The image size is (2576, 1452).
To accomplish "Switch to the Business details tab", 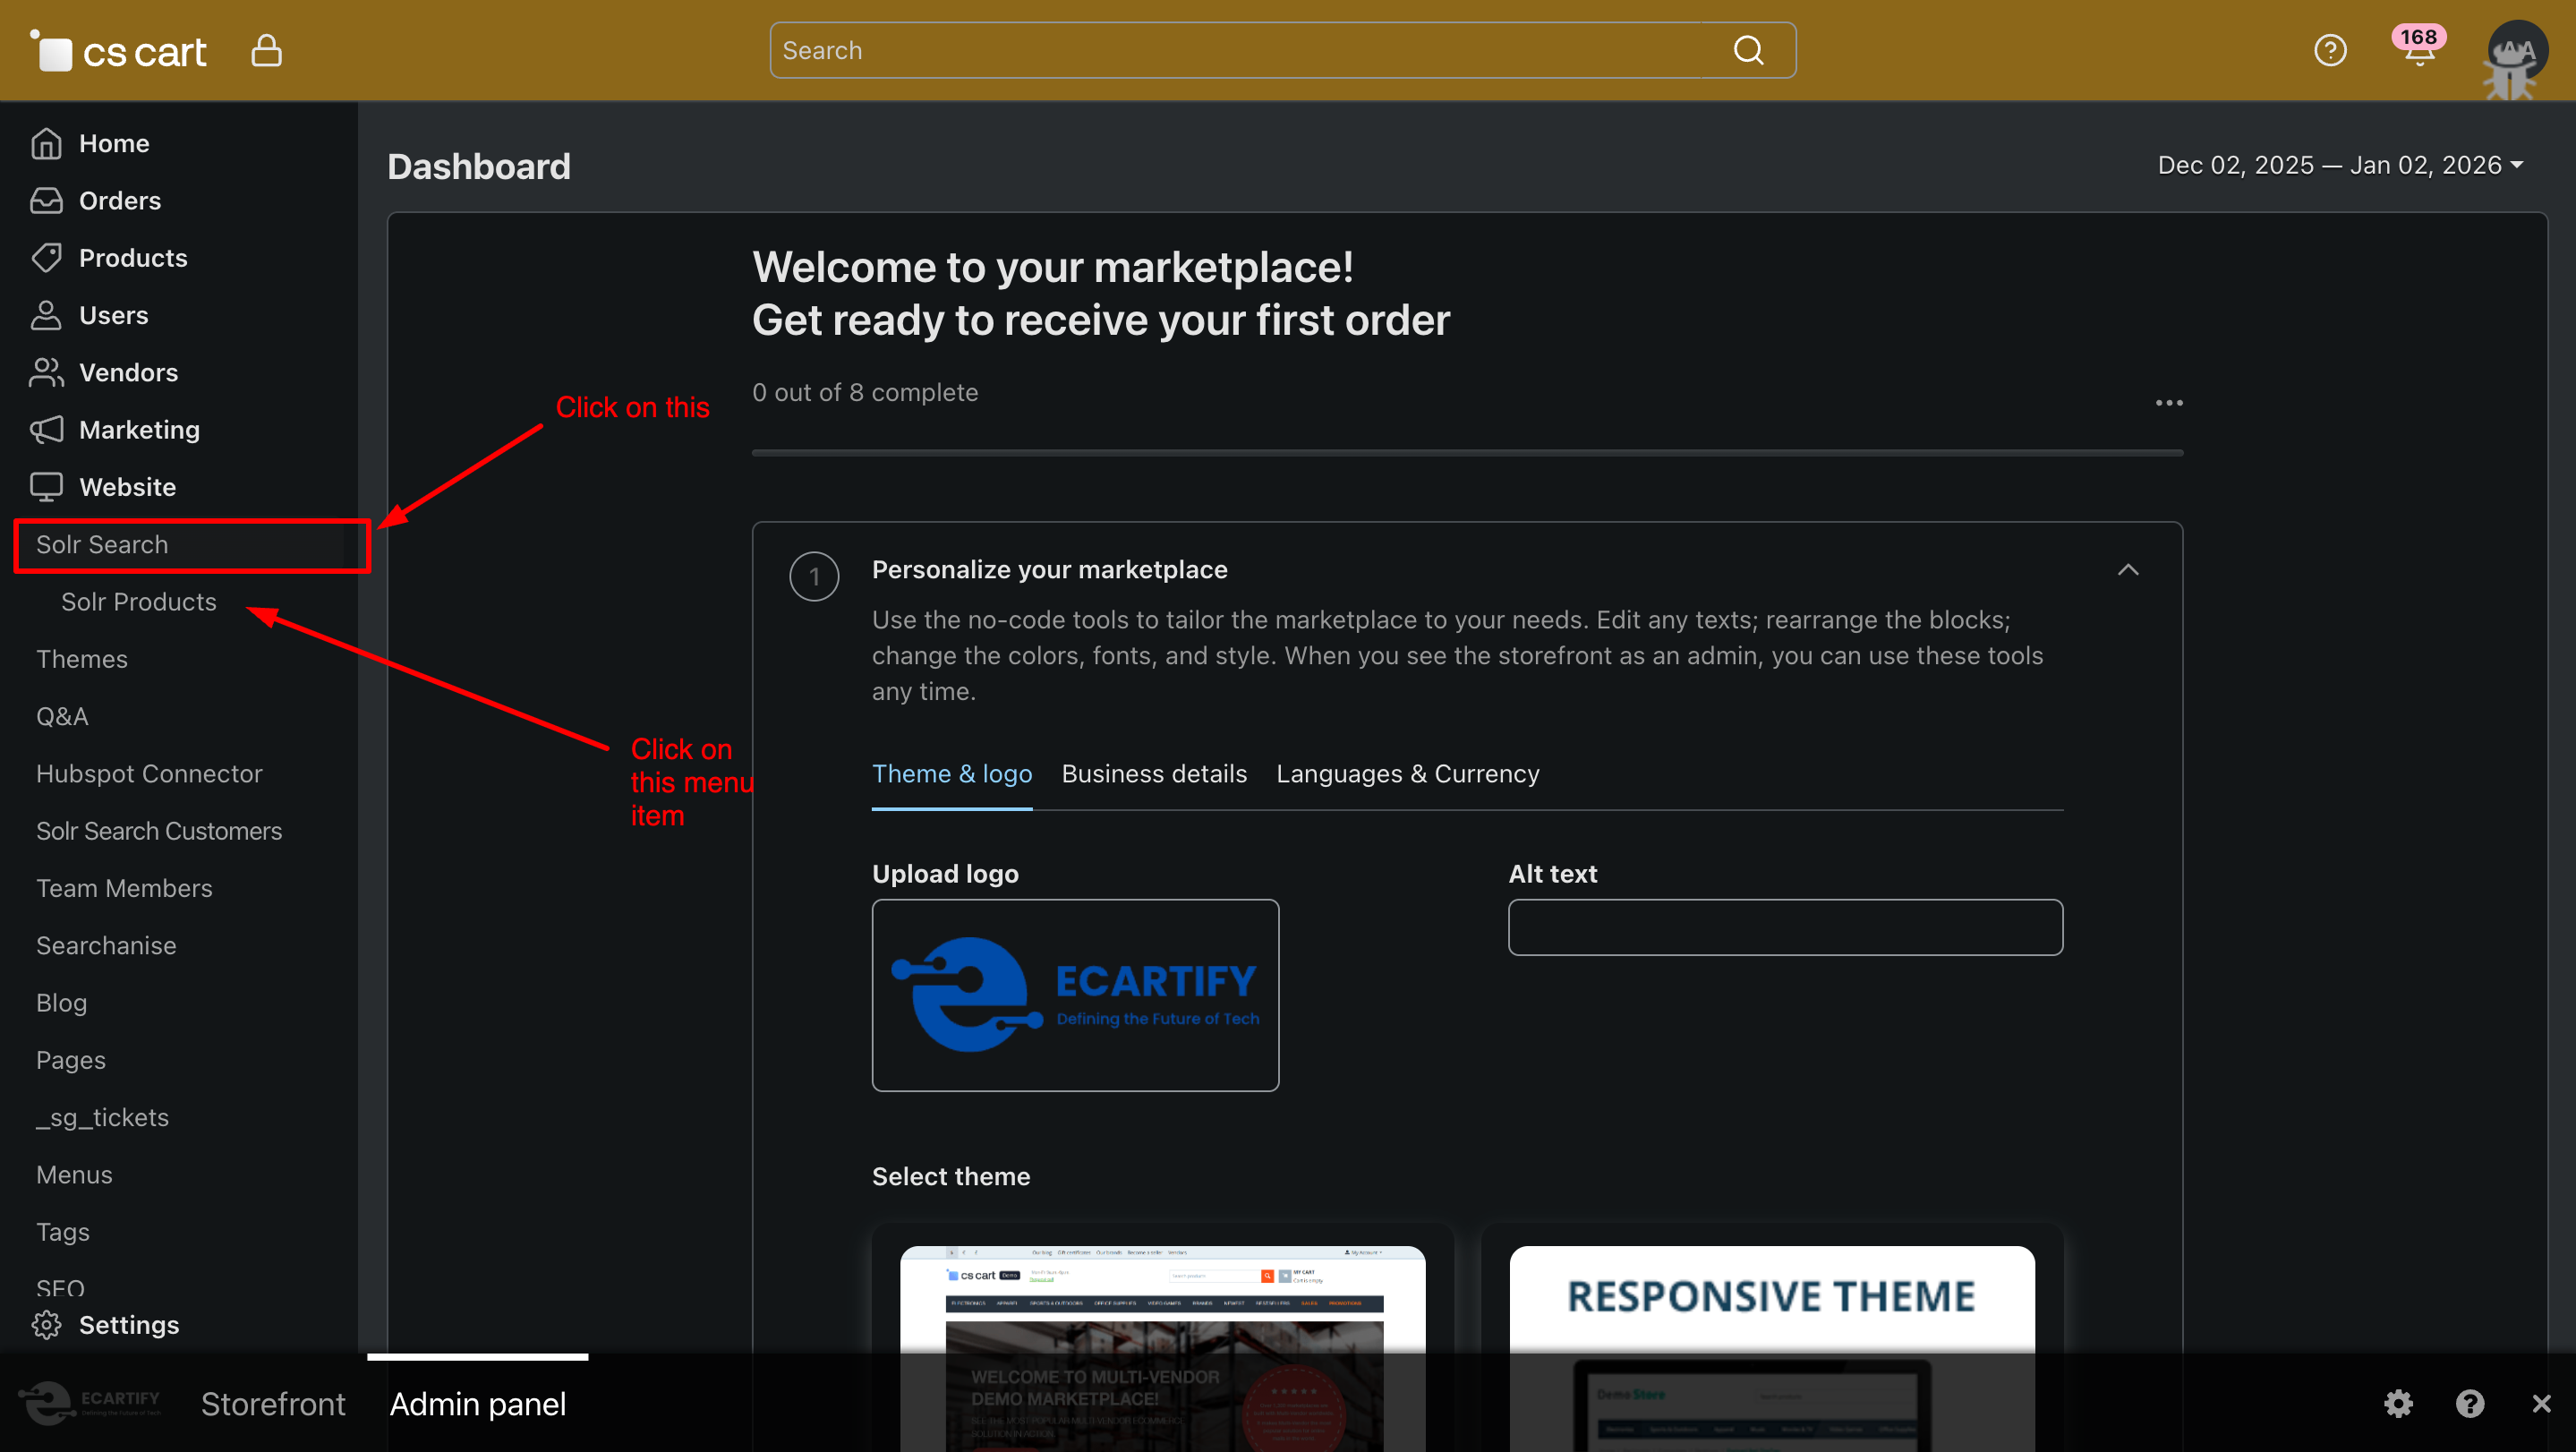I will point(1154,773).
